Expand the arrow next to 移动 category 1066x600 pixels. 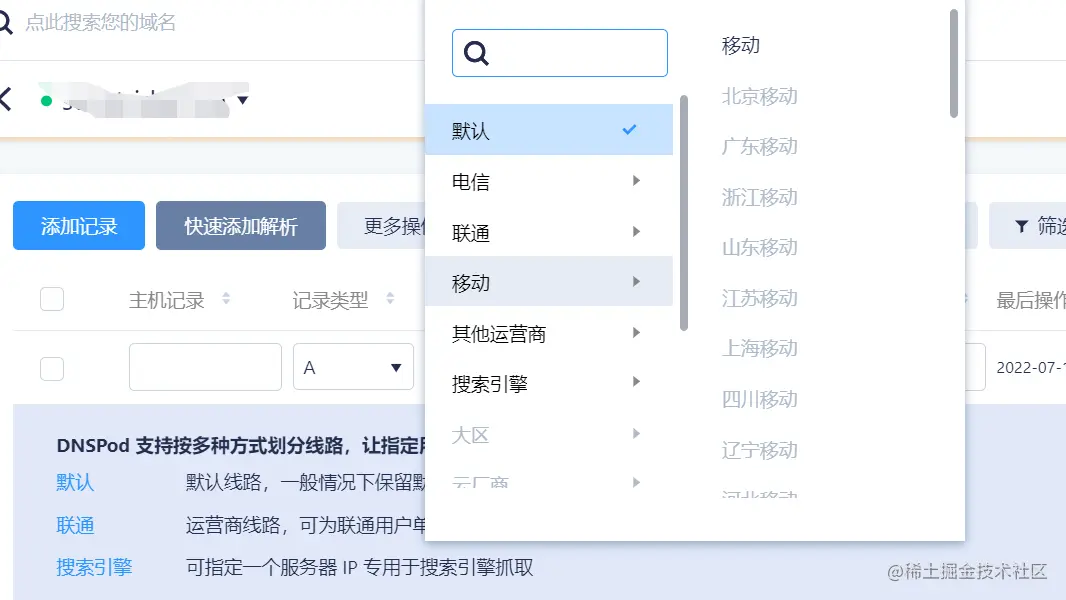coord(636,281)
